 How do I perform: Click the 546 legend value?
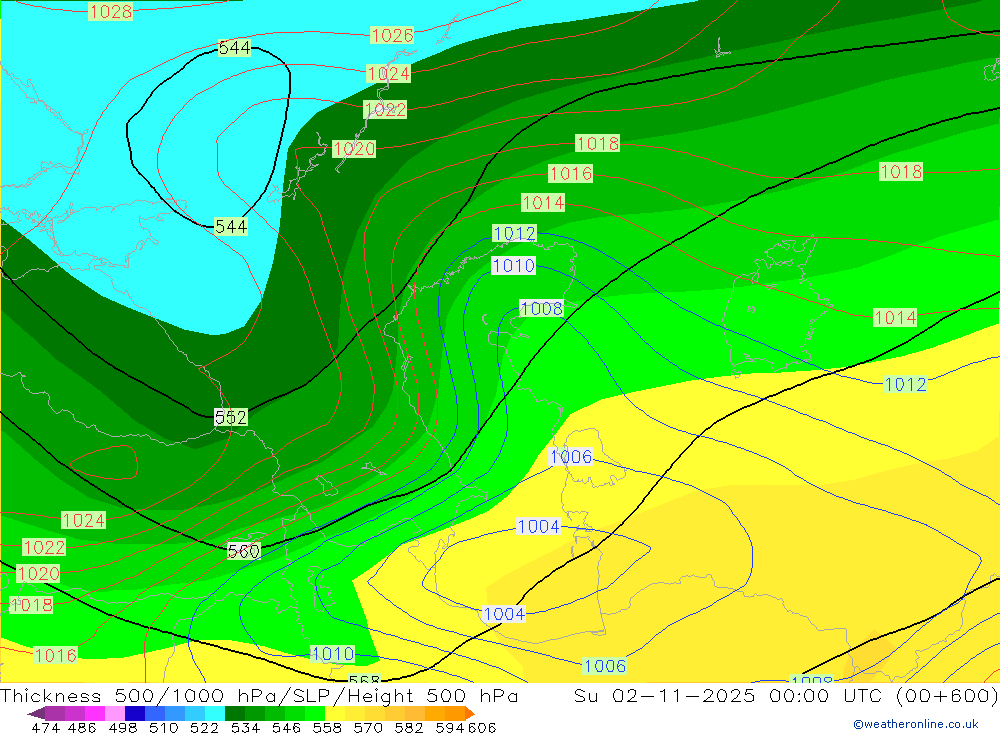tap(286, 727)
